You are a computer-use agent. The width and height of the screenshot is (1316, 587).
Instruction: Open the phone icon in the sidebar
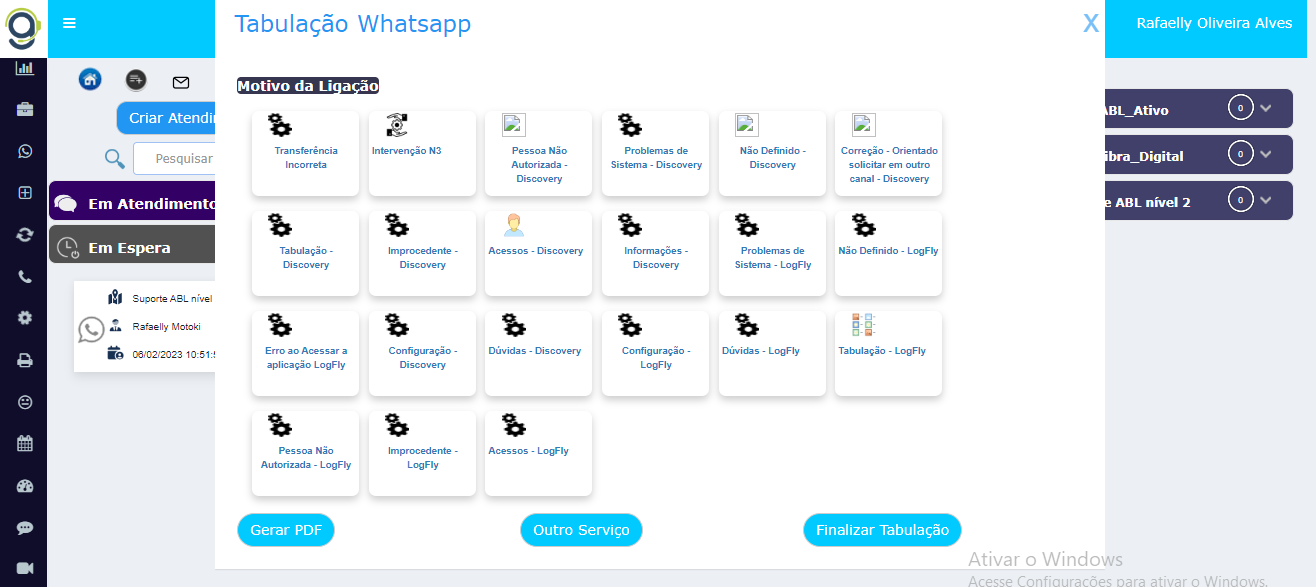tap(24, 277)
